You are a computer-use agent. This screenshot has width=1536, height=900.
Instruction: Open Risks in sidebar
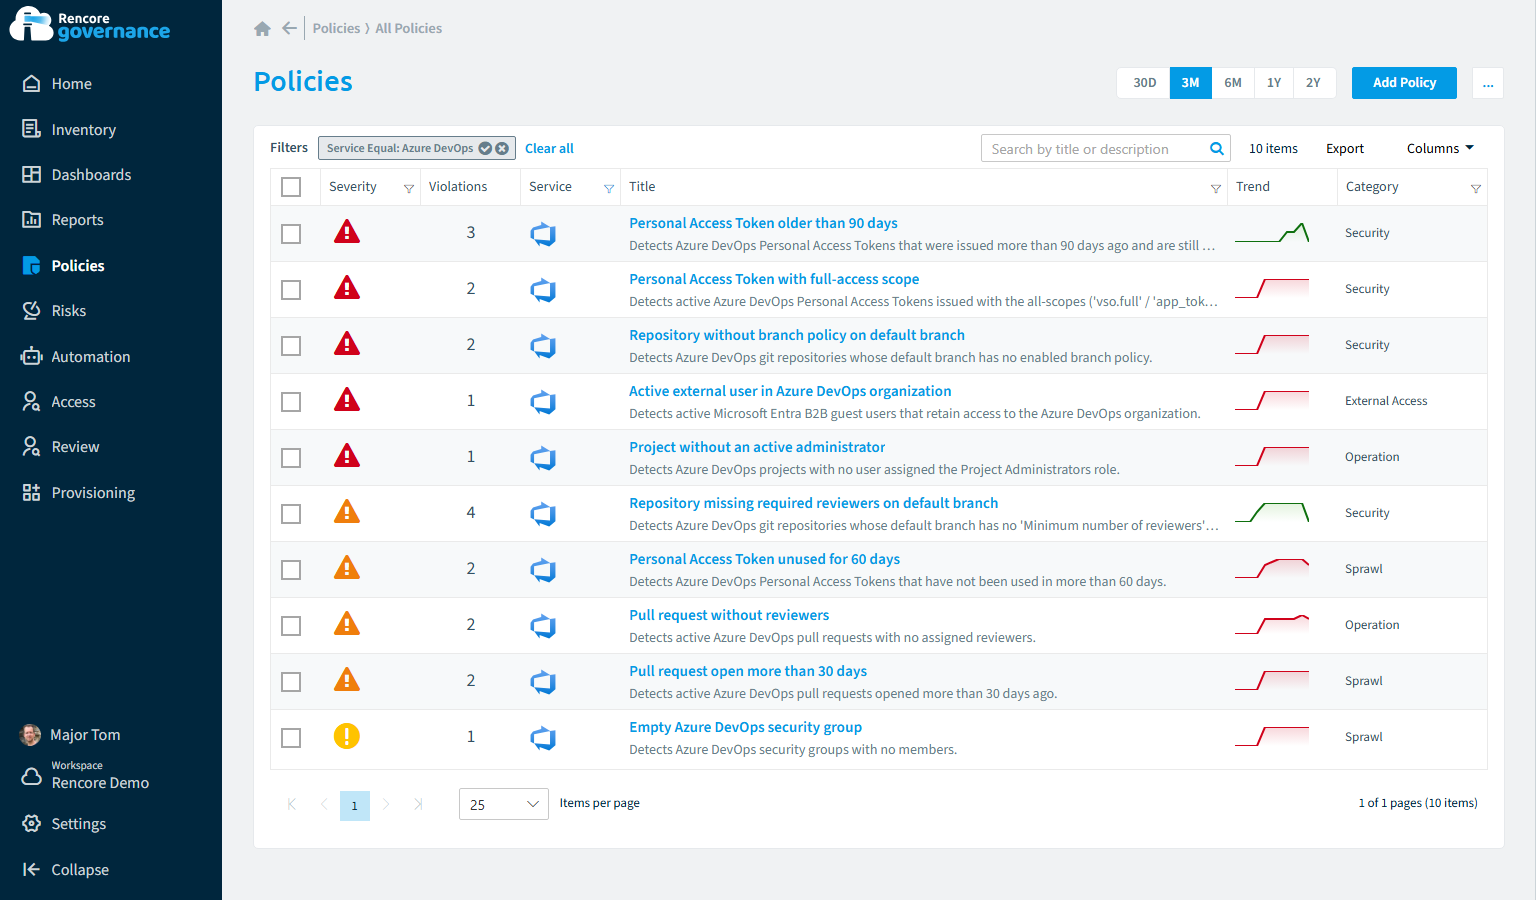55,311
